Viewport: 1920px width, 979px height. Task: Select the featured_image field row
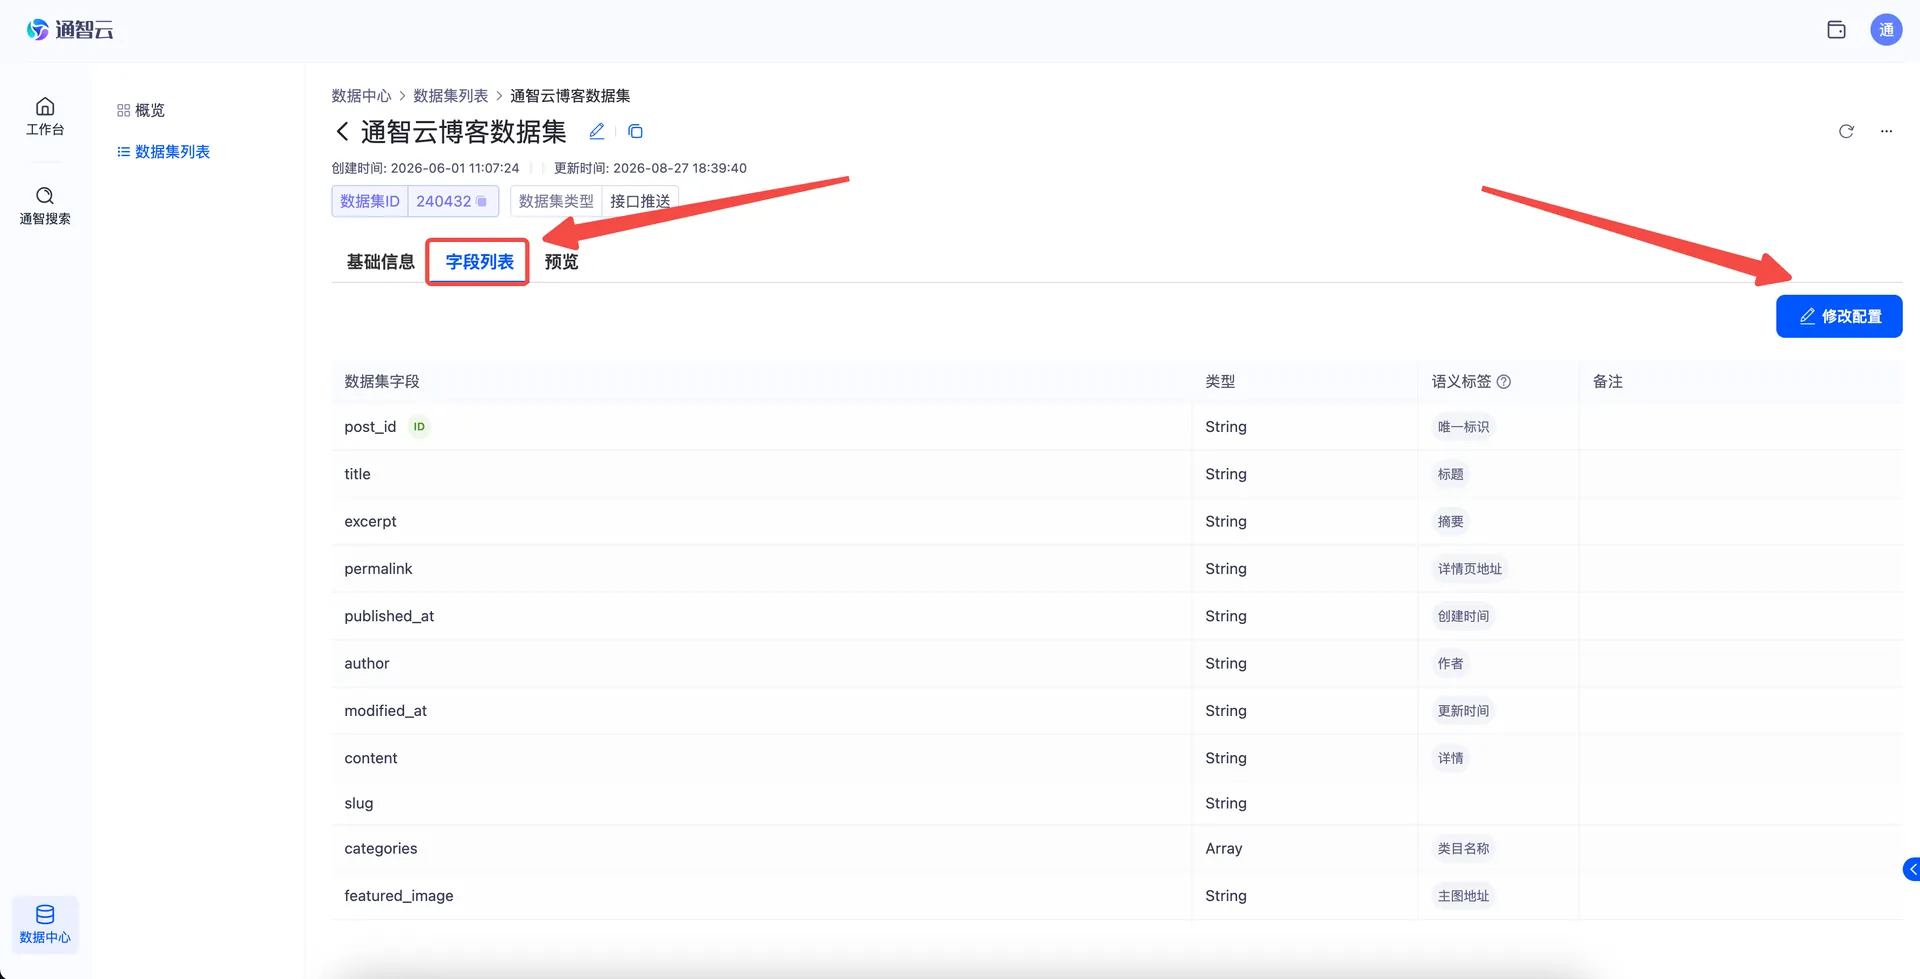[x=1117, y=896]
